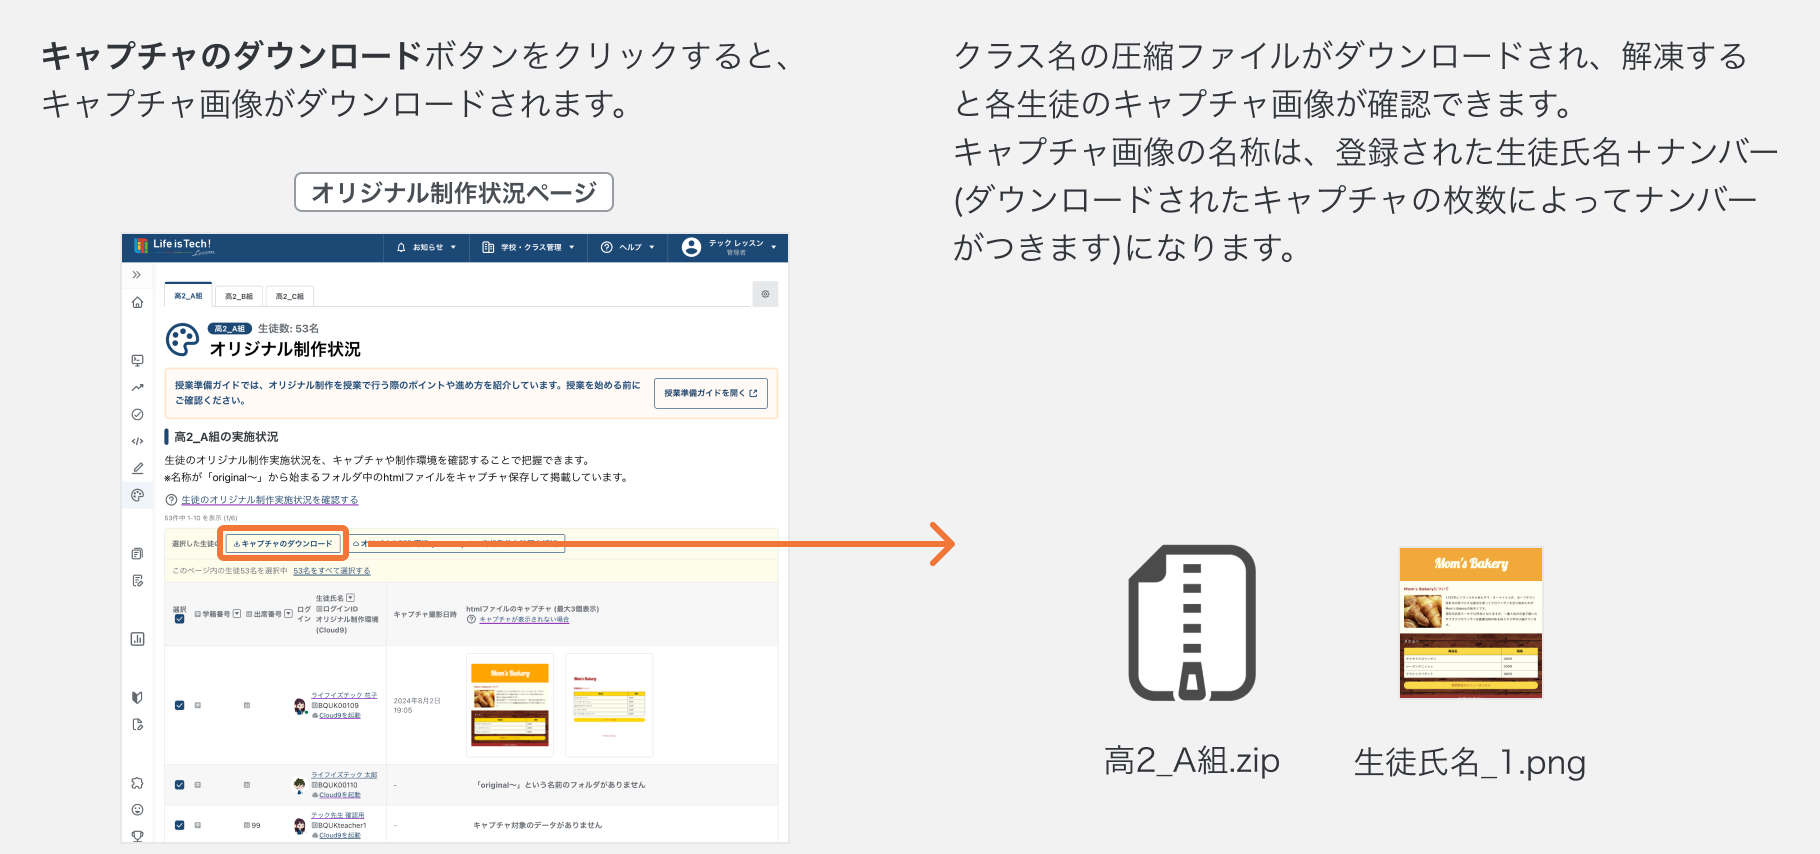Click the avatar of テック先生 確認用
Viewport: 1820px width, 854px height.
(299, 826)
